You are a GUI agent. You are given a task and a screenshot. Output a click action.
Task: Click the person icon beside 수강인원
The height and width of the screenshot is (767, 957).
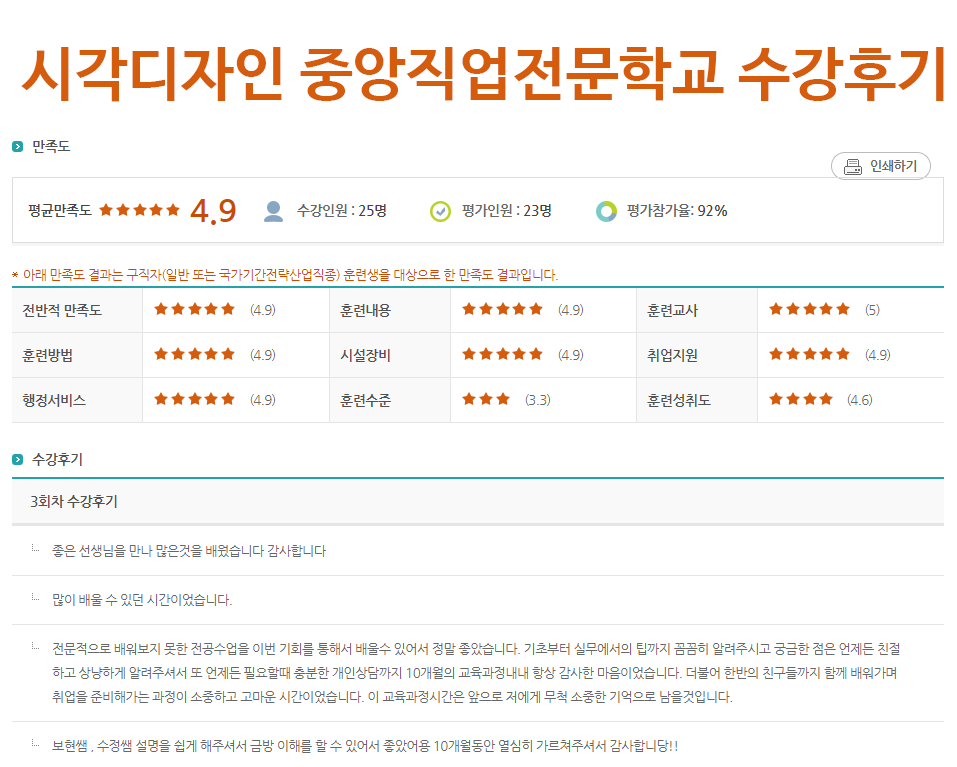(273, 211)
